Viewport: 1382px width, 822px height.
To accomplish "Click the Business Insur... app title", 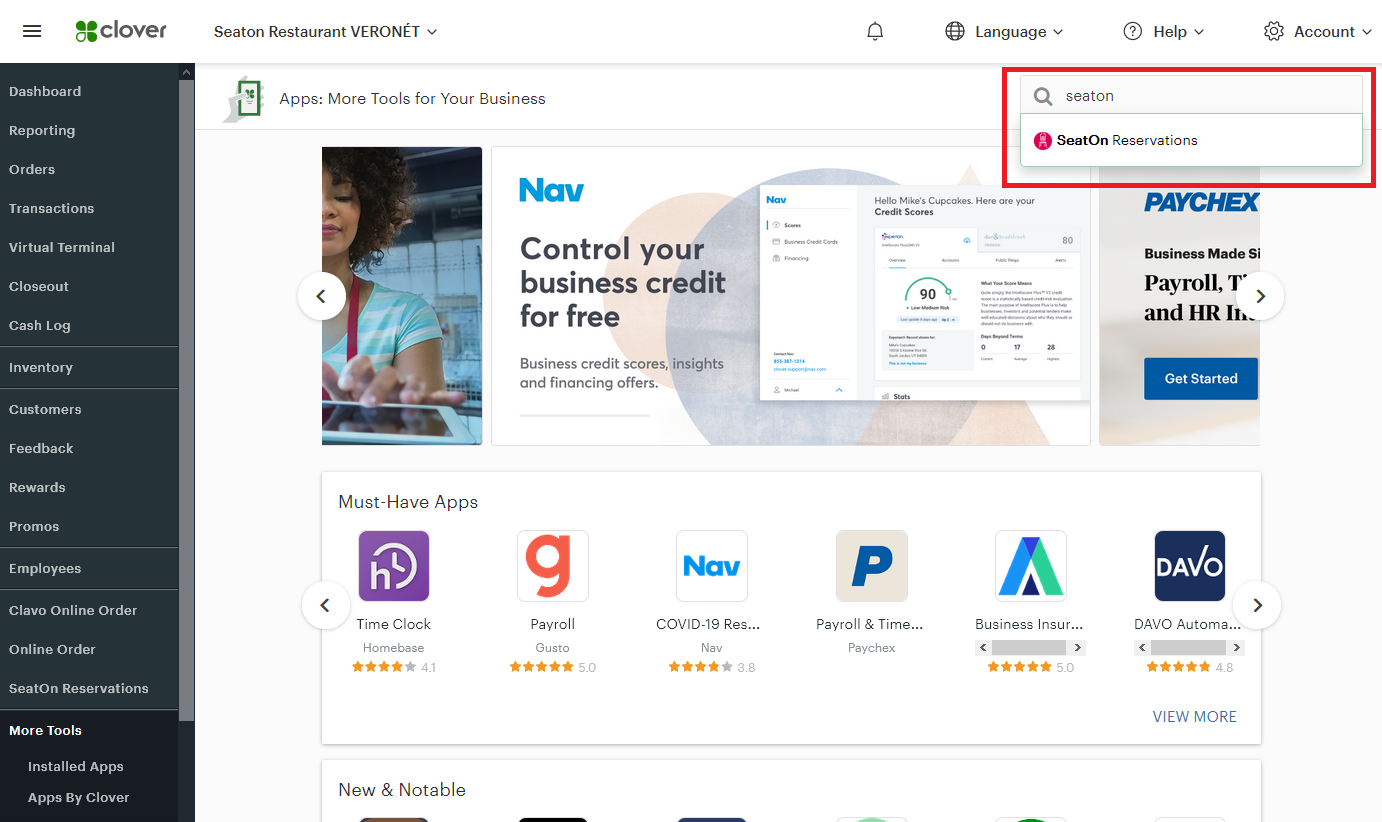I will (1031, 624).
